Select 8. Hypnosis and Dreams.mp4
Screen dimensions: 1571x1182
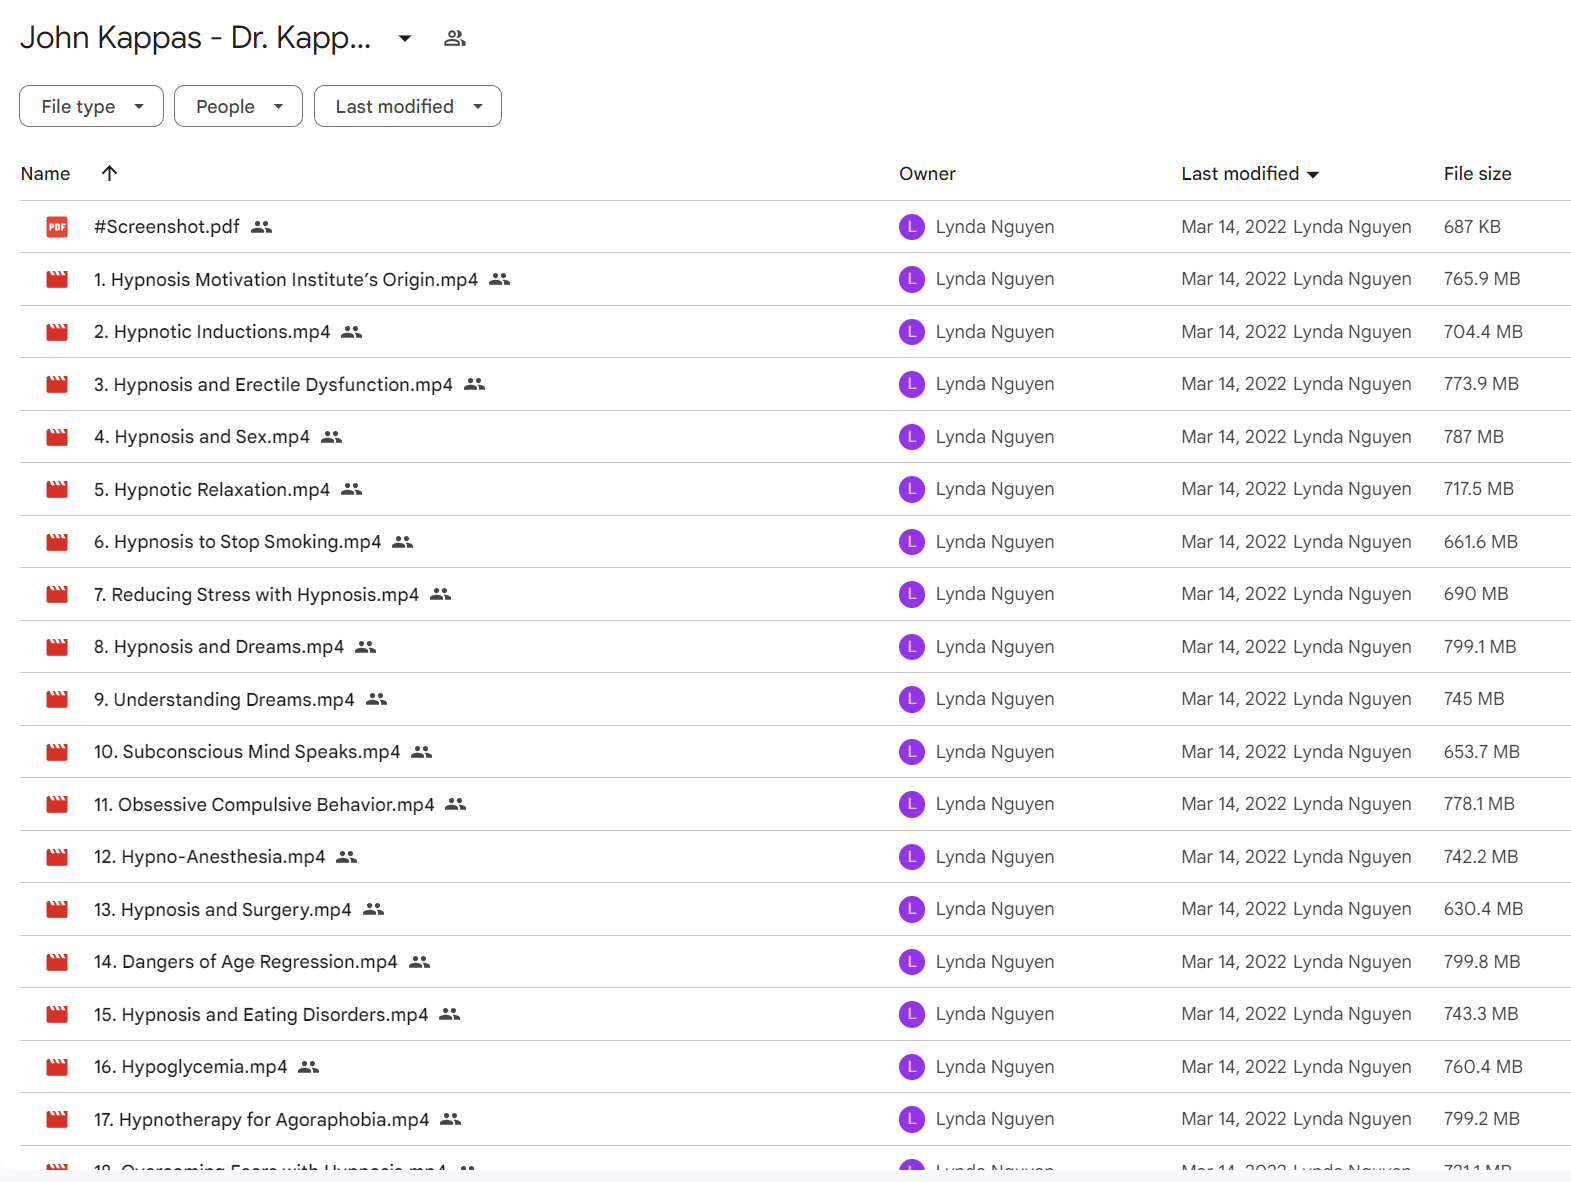pos(219,647)
